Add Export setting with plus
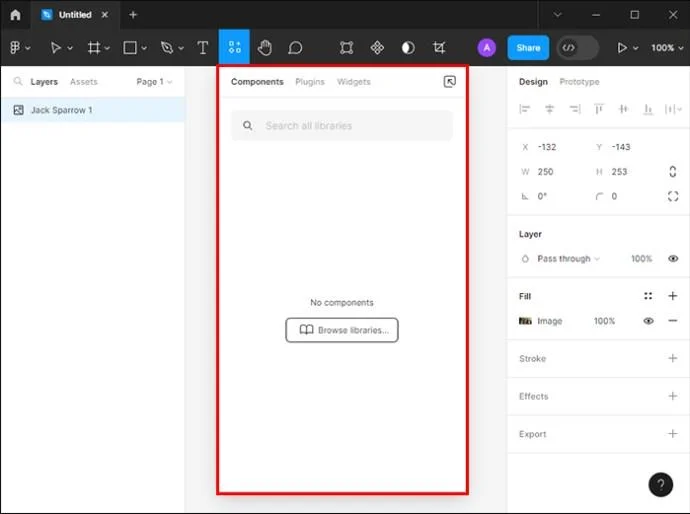 672,434
